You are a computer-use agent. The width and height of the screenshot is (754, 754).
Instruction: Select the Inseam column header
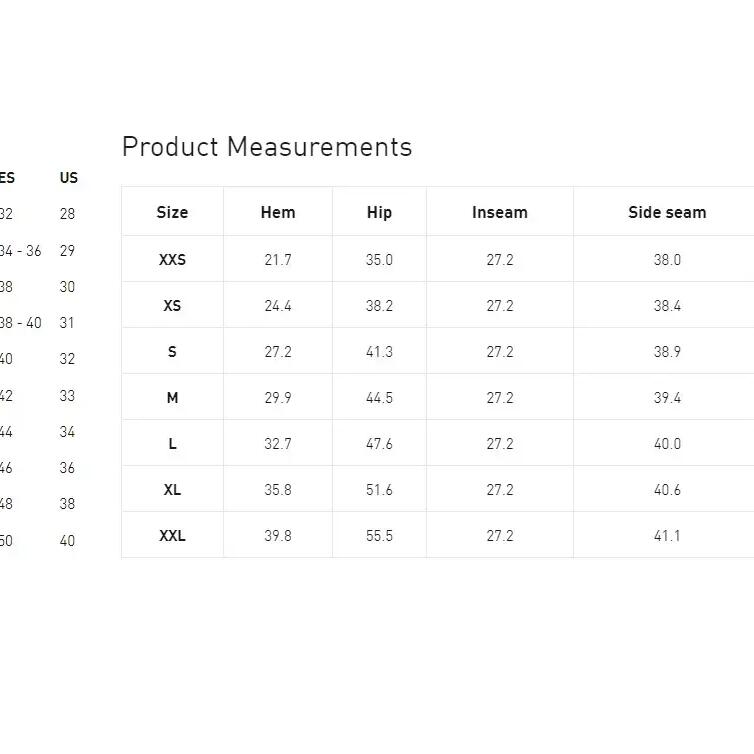(x=500, y=212)
